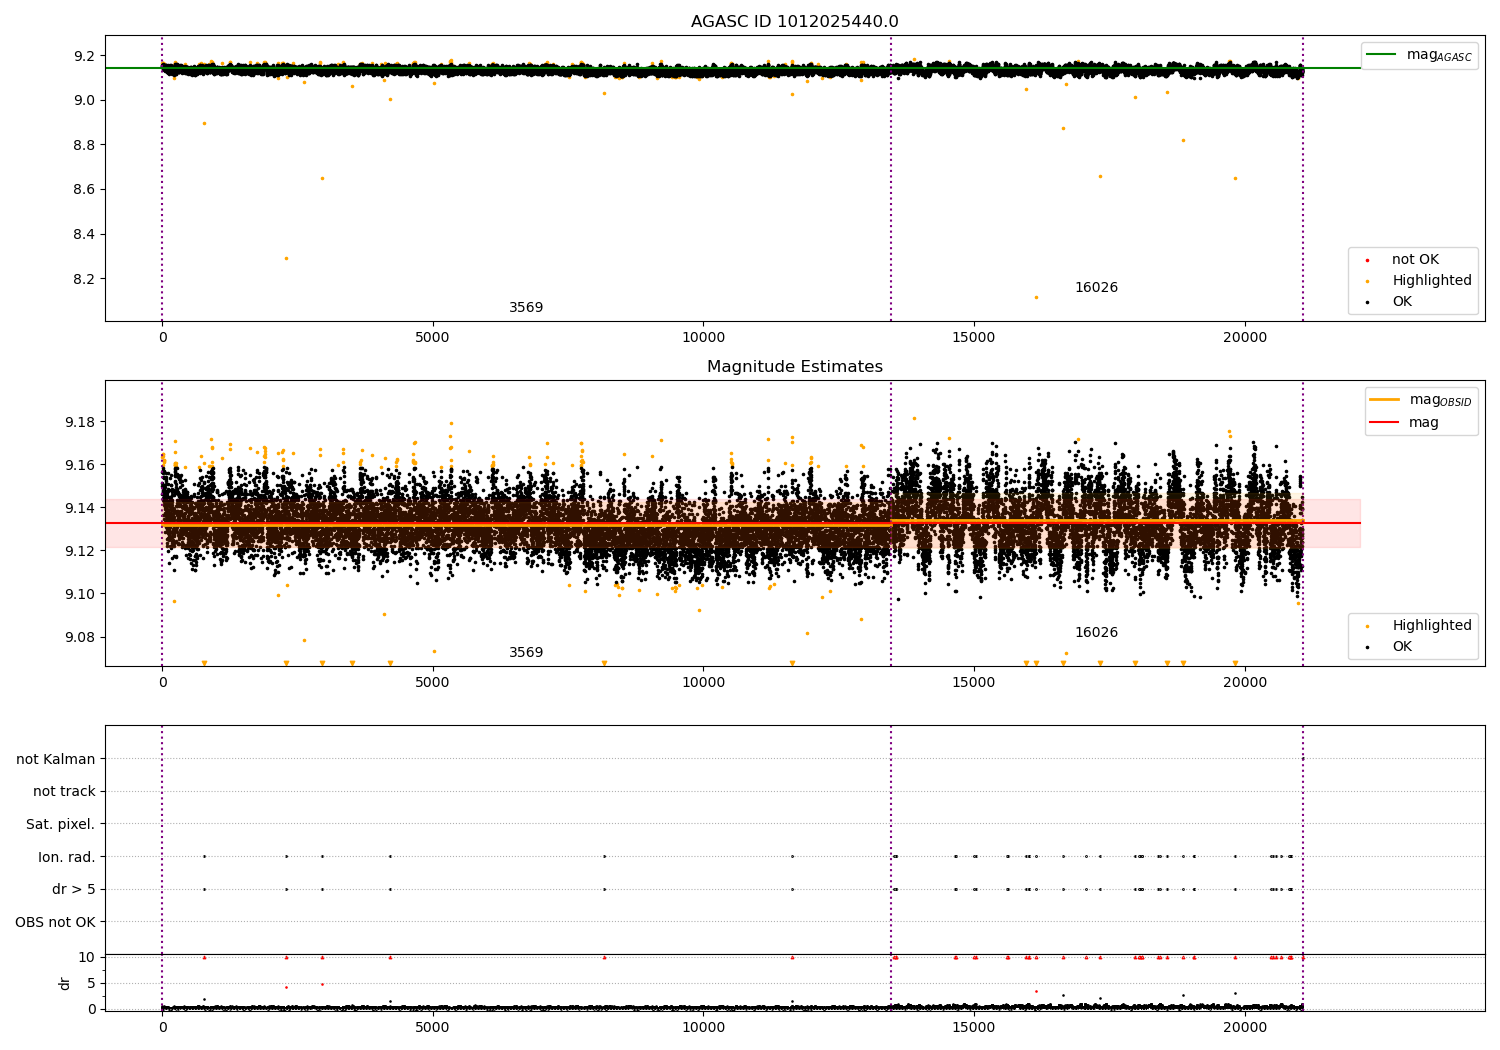Click "3569" label in Magnitude Estimates plot

pyautogui.click(x=526, y=653)
